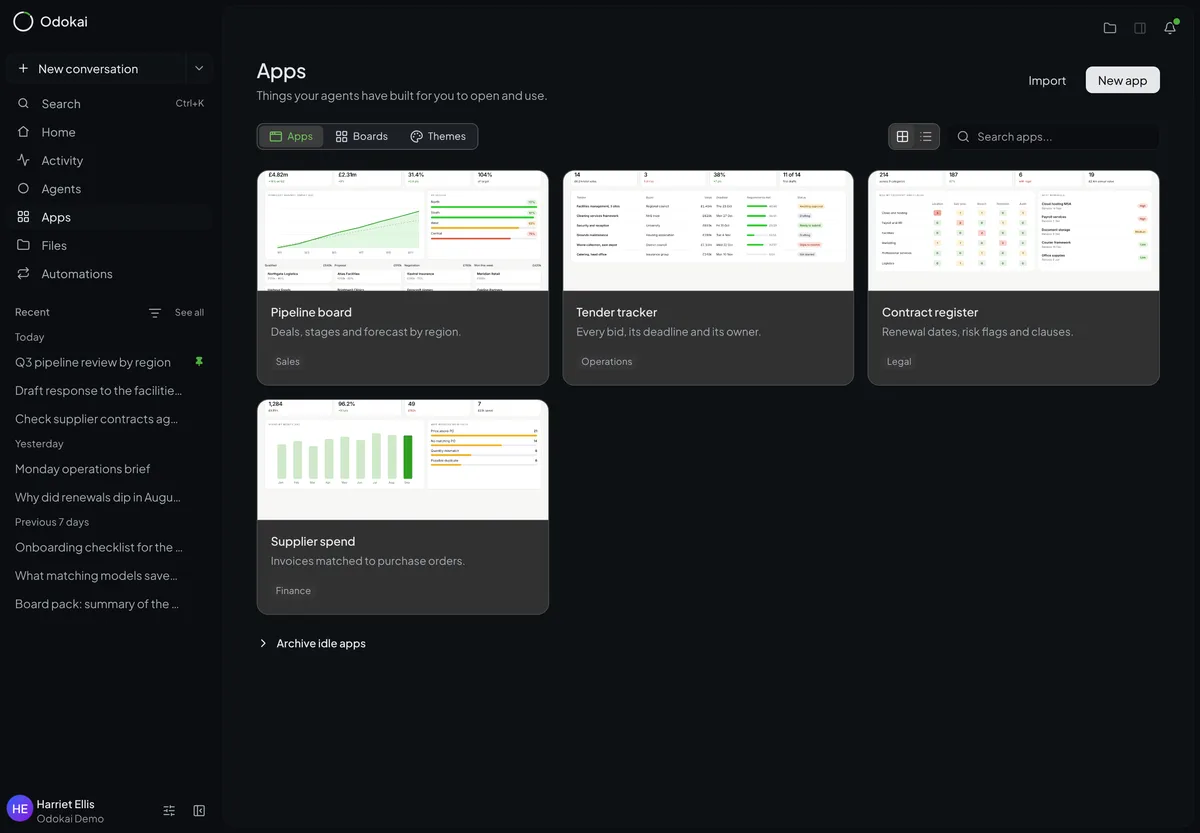
Task: Click the New app button
Action: pyautogui.click(x=1122, y=80)
